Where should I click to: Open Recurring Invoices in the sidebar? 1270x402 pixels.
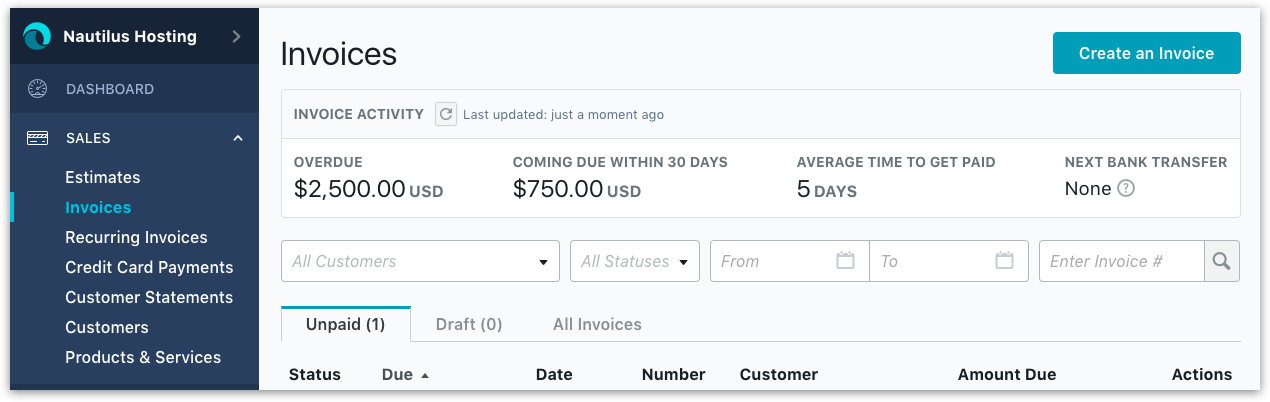tap(136, 237)
